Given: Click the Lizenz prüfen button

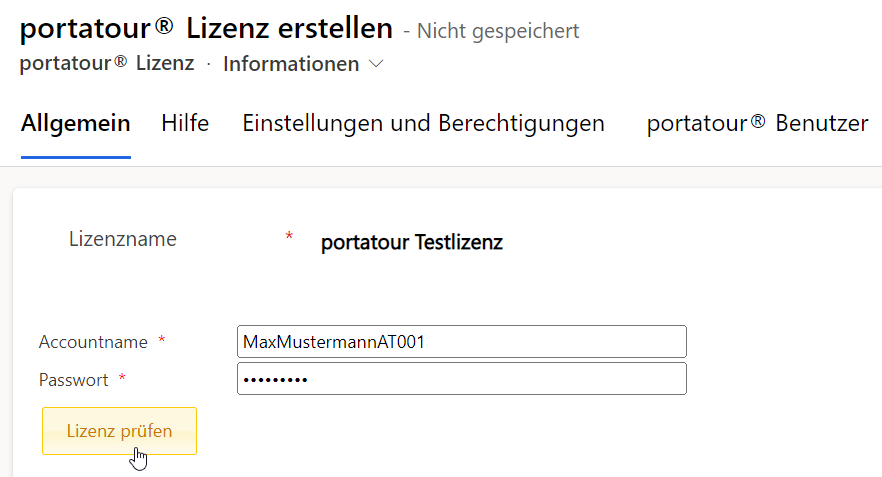Looking at the screenshot, I should (119, 431).
